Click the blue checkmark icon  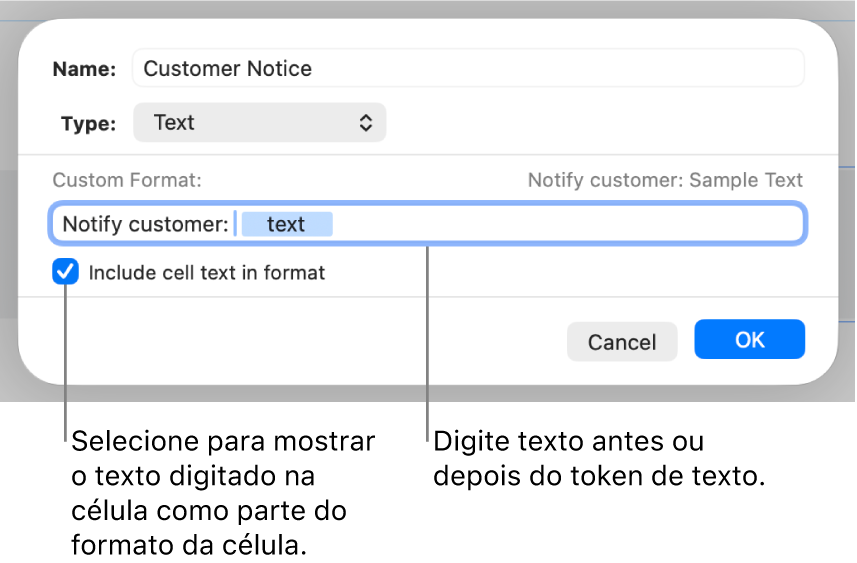[x=66, y=272]
